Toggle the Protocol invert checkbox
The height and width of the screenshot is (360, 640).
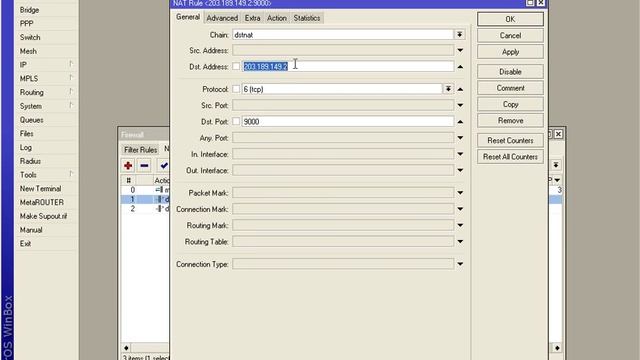236,89
